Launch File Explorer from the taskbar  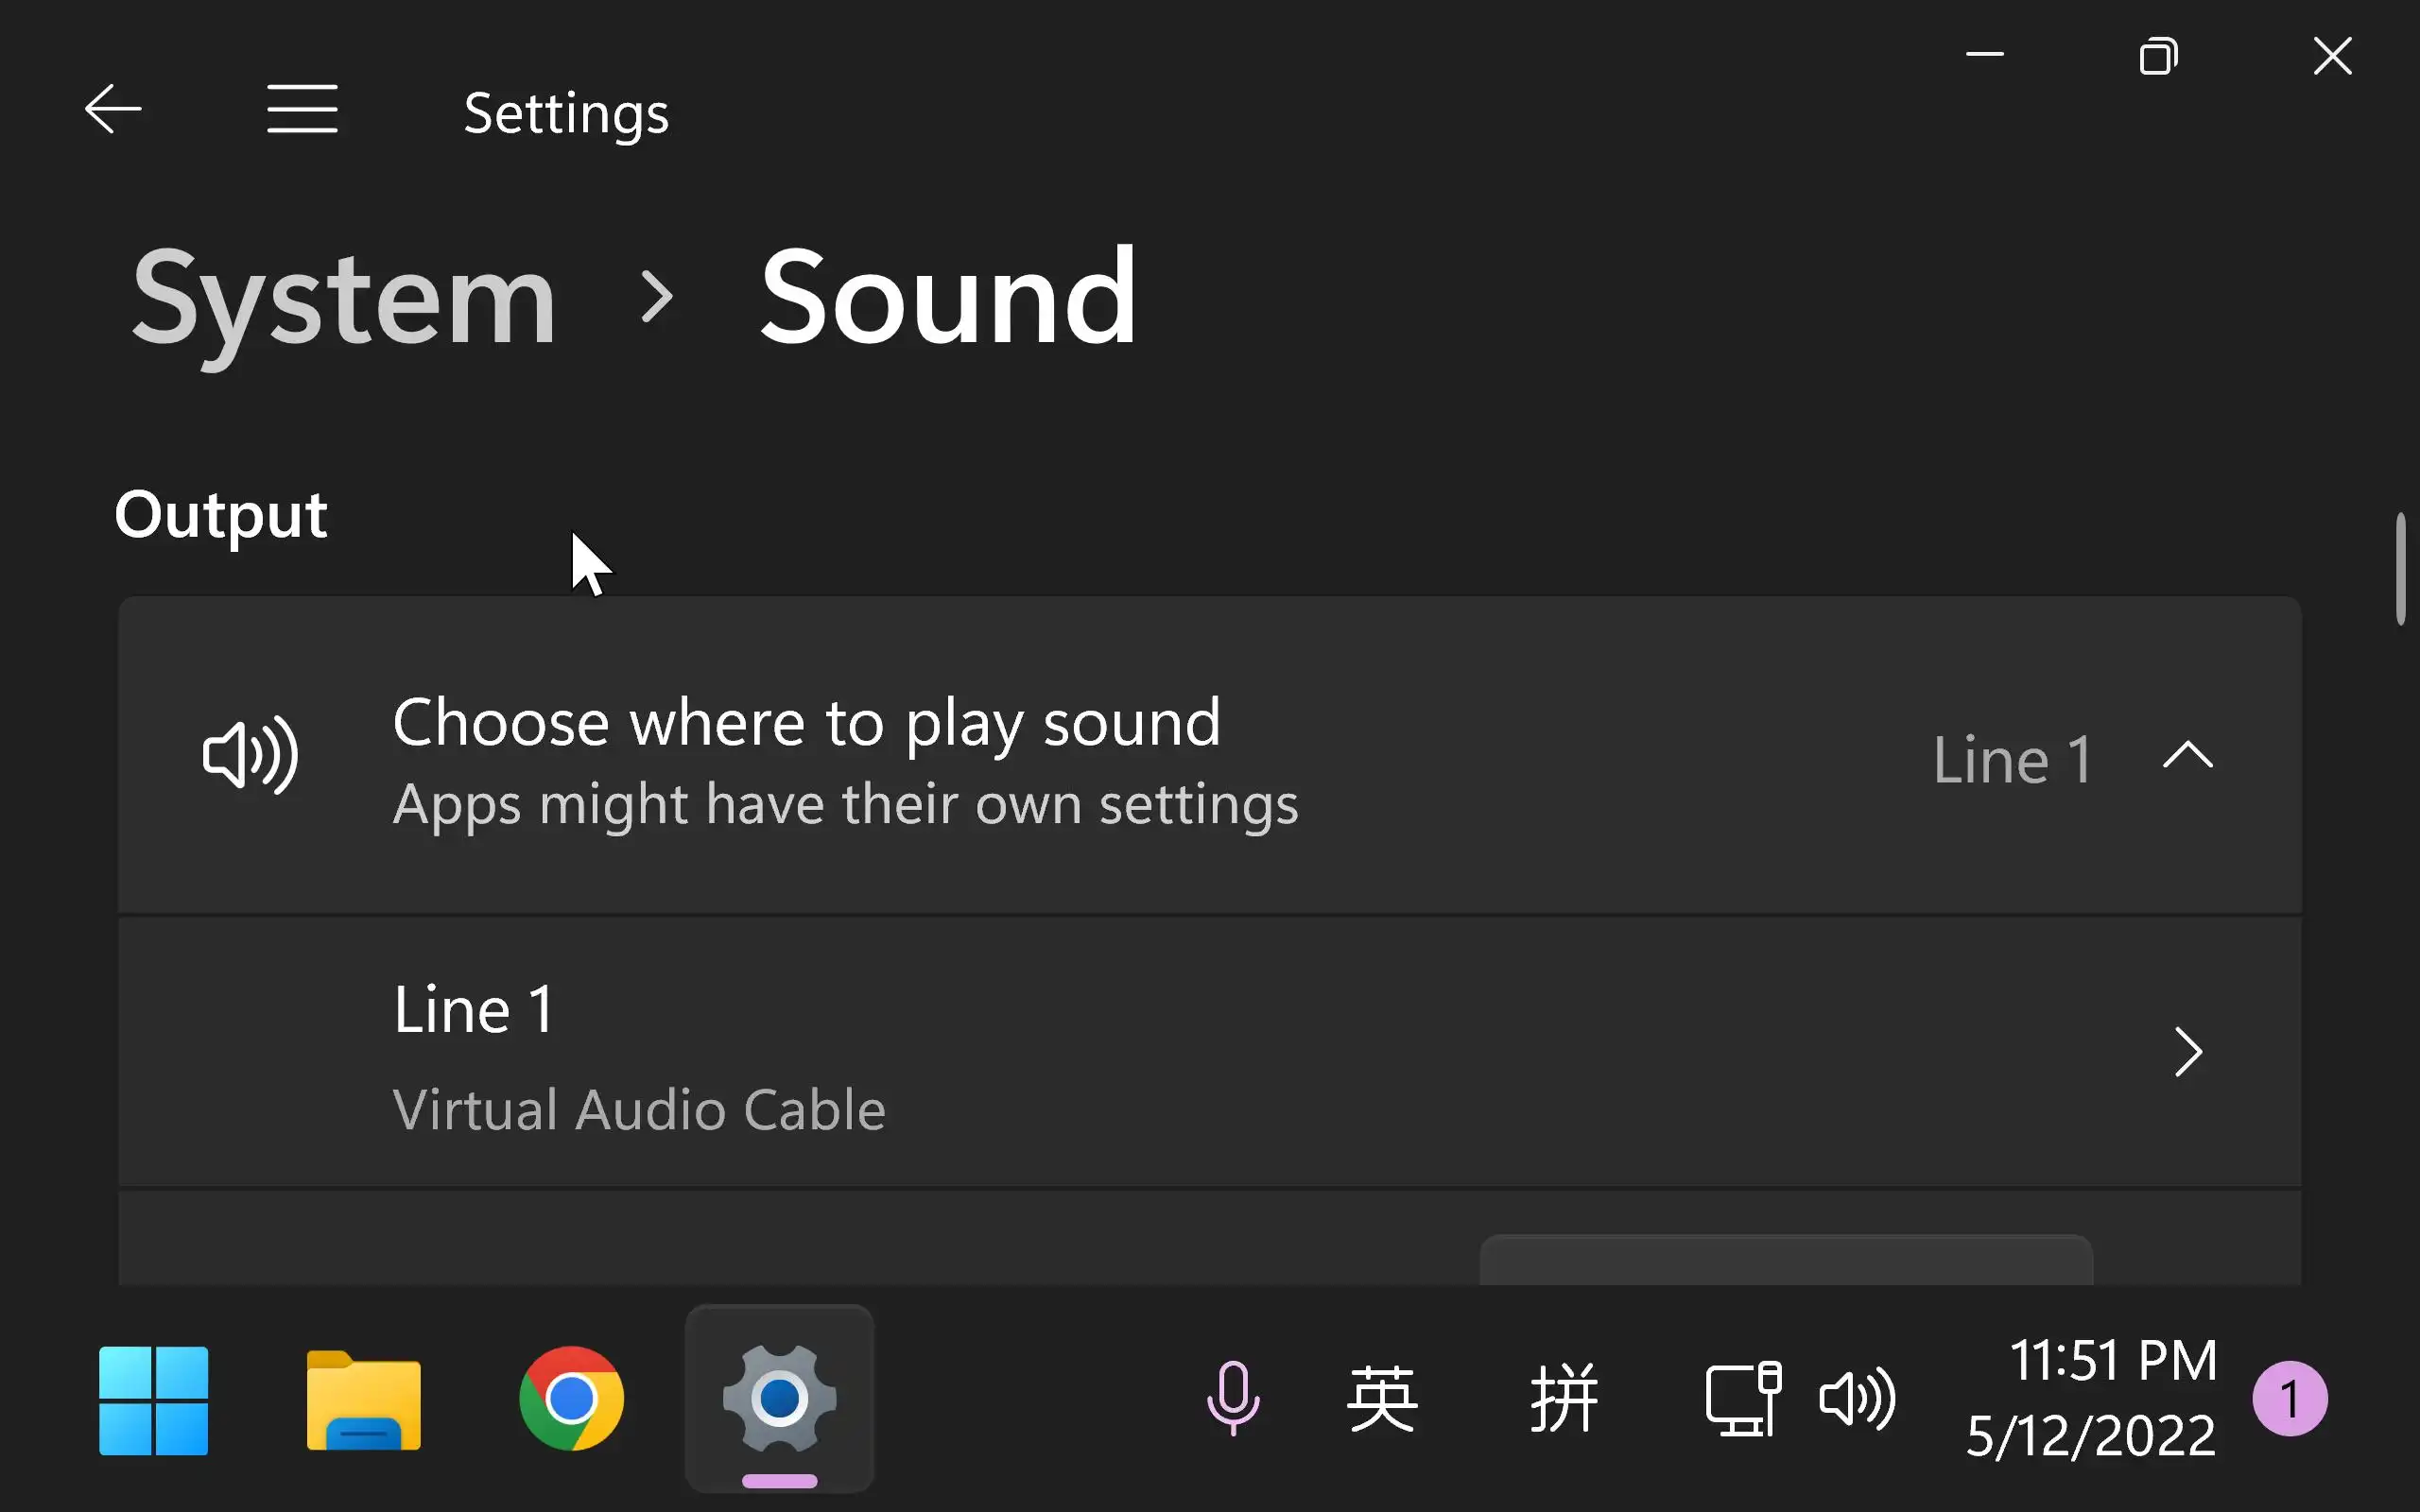click(363, 1400)
